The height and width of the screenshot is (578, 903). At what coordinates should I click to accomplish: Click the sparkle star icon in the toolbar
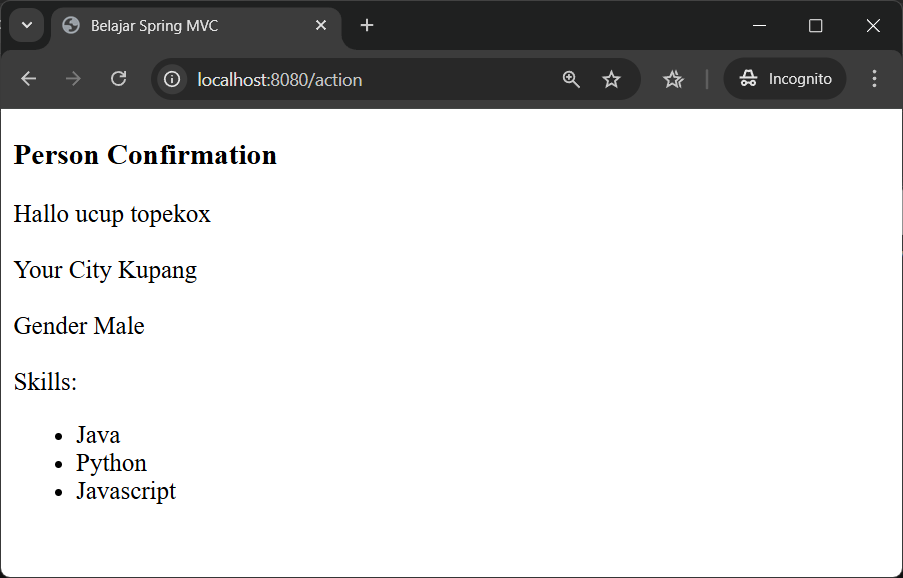coord(673,78)
